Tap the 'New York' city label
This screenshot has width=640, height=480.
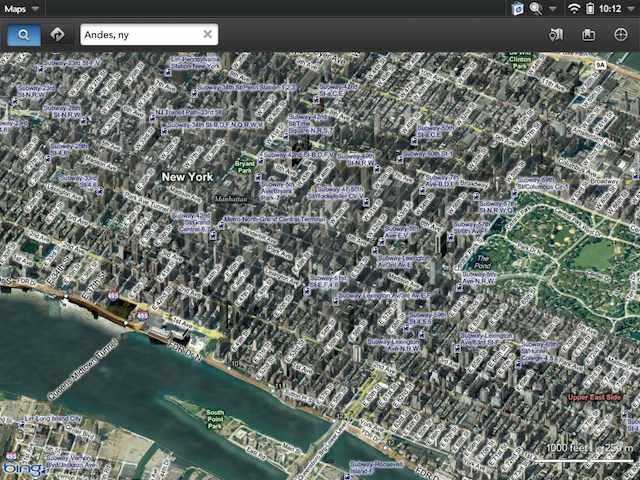point(187,177)
